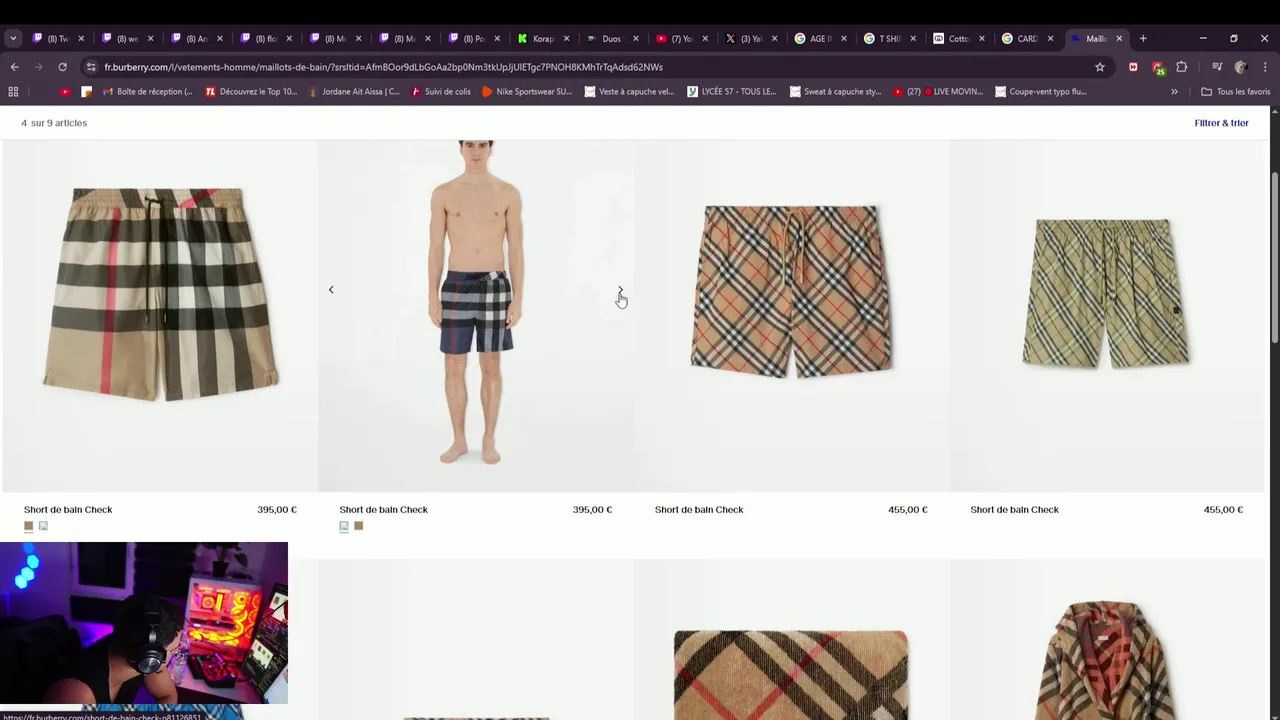Open the Filtrer & trier panel
The width and height of the screenshot is (1280, 720).
coord(1221,123)
